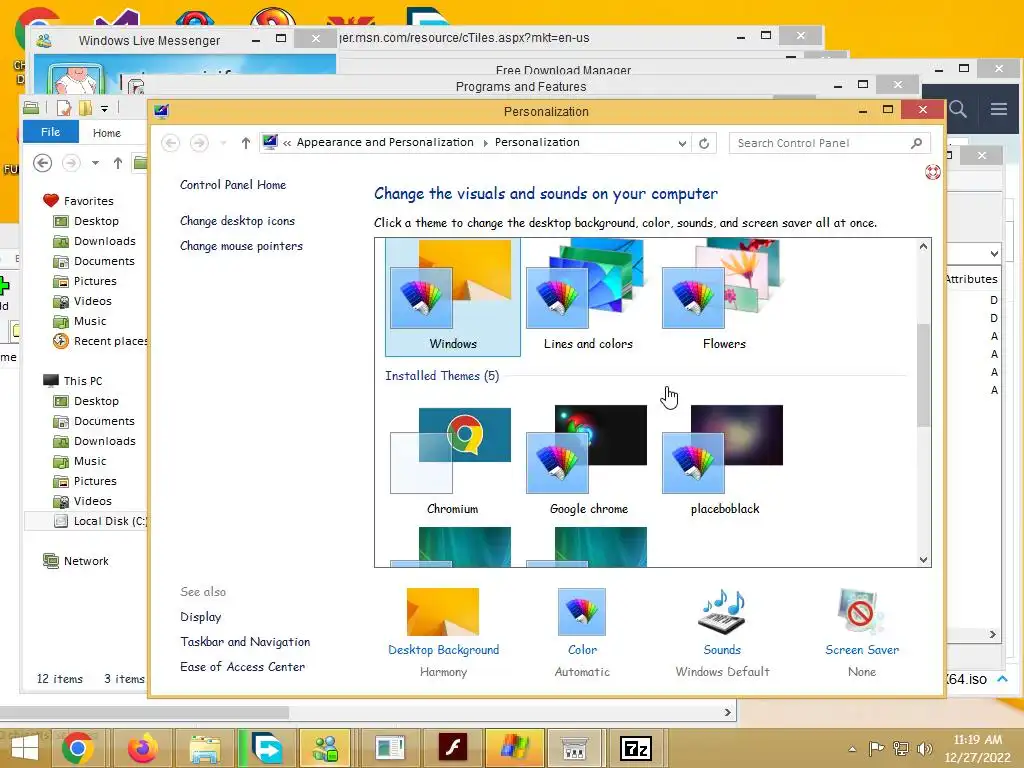Viewport: 1024px width, 768px height.
Task: Click theme list scrollbar down arrow
Action: pyautogui.click(x=923, y=559)
